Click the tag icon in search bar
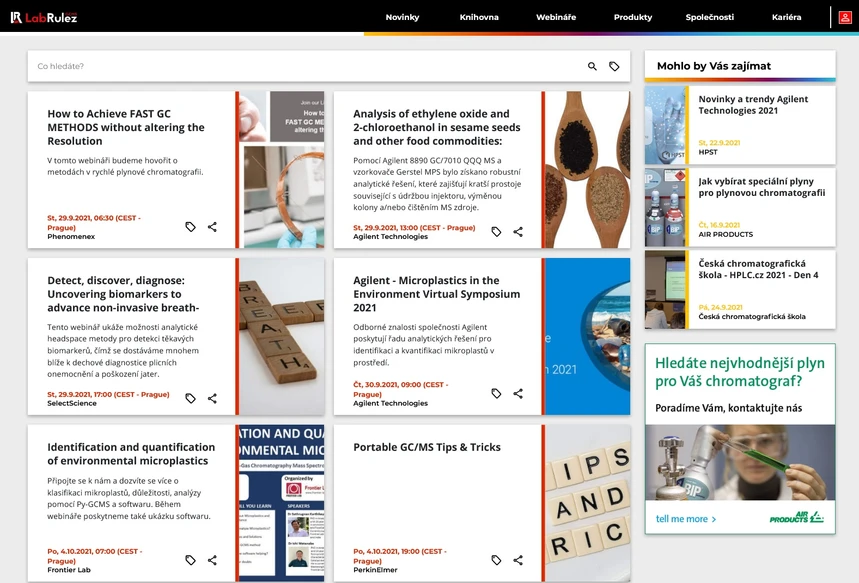Screen dimensions: 859x583 click(614, 66)
